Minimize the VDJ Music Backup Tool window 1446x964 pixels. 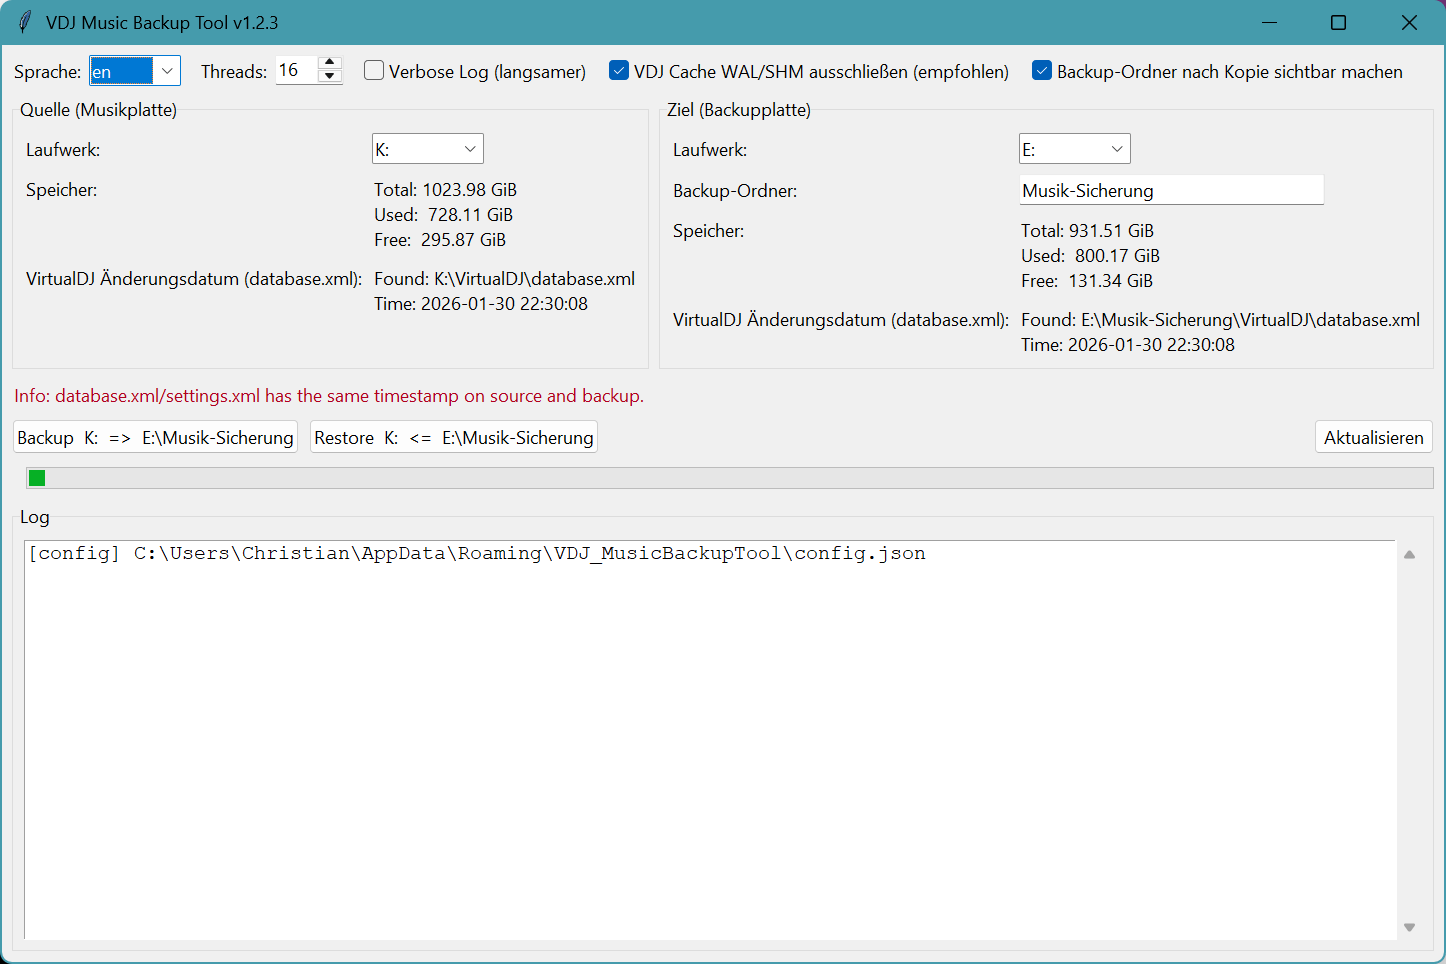tap(1269, 22)
